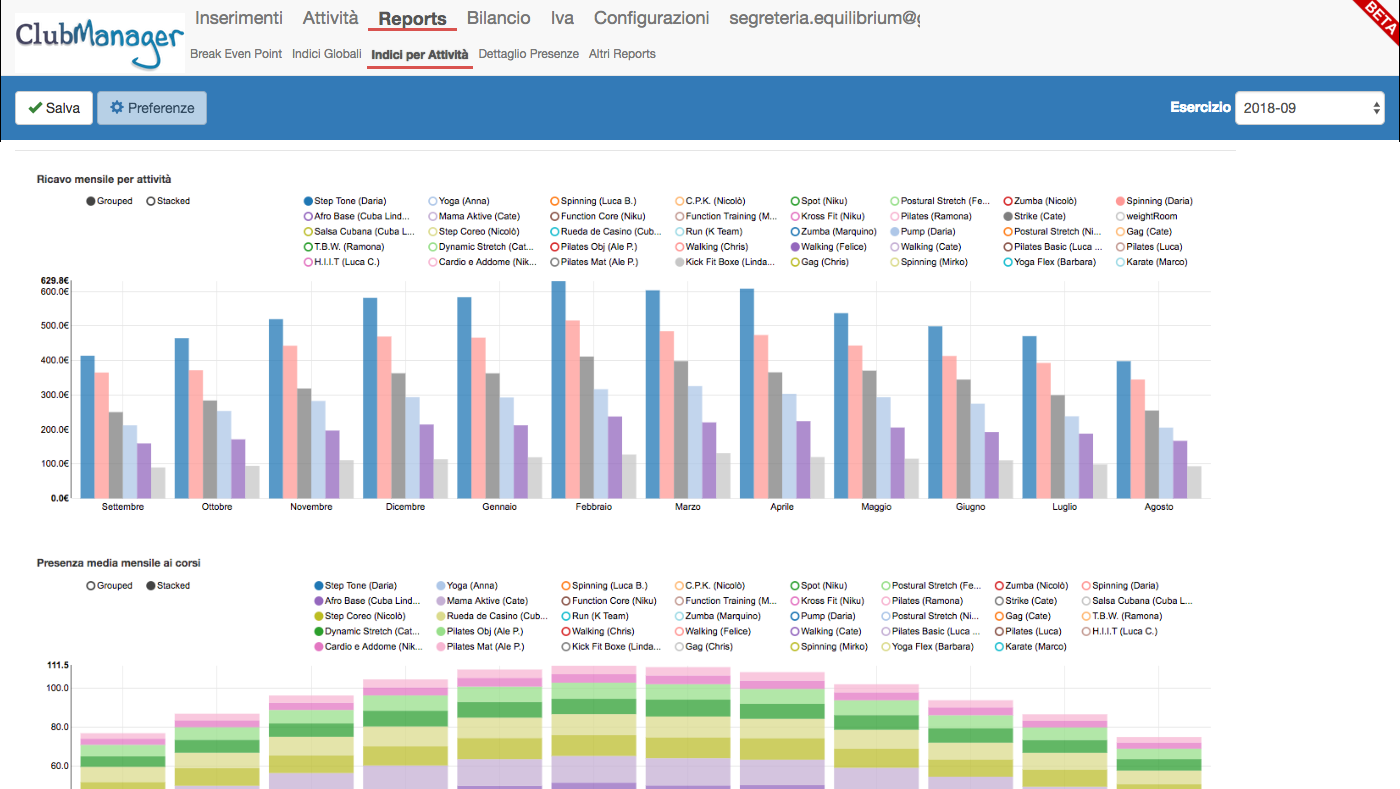Switch to Break Even Point tab

236,54
